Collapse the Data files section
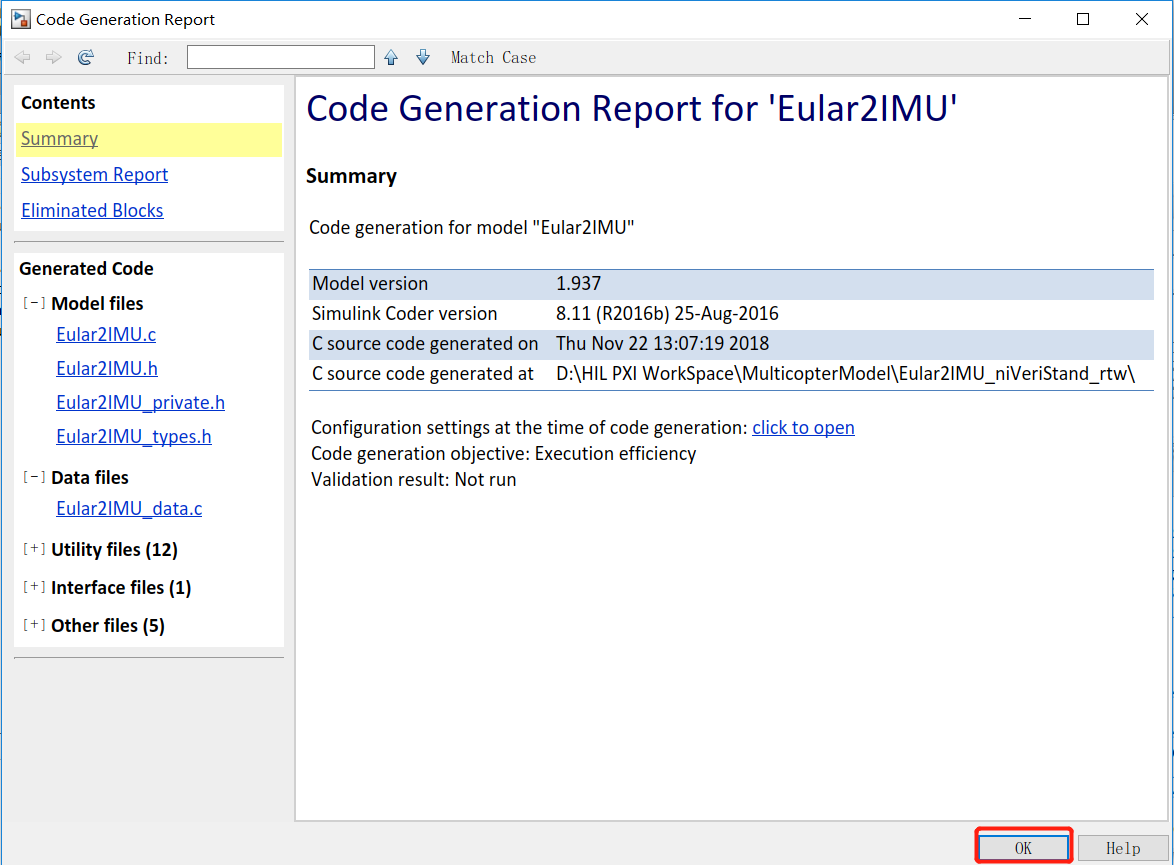1174x865 pixels. click(x=34, y=477)
